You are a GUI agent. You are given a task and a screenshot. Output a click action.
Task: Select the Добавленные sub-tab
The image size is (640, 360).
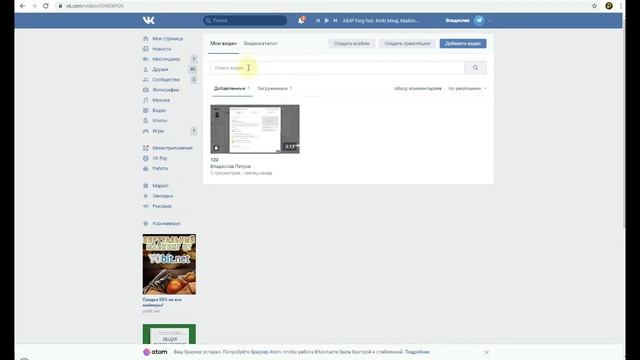click(x=232, y=88)
